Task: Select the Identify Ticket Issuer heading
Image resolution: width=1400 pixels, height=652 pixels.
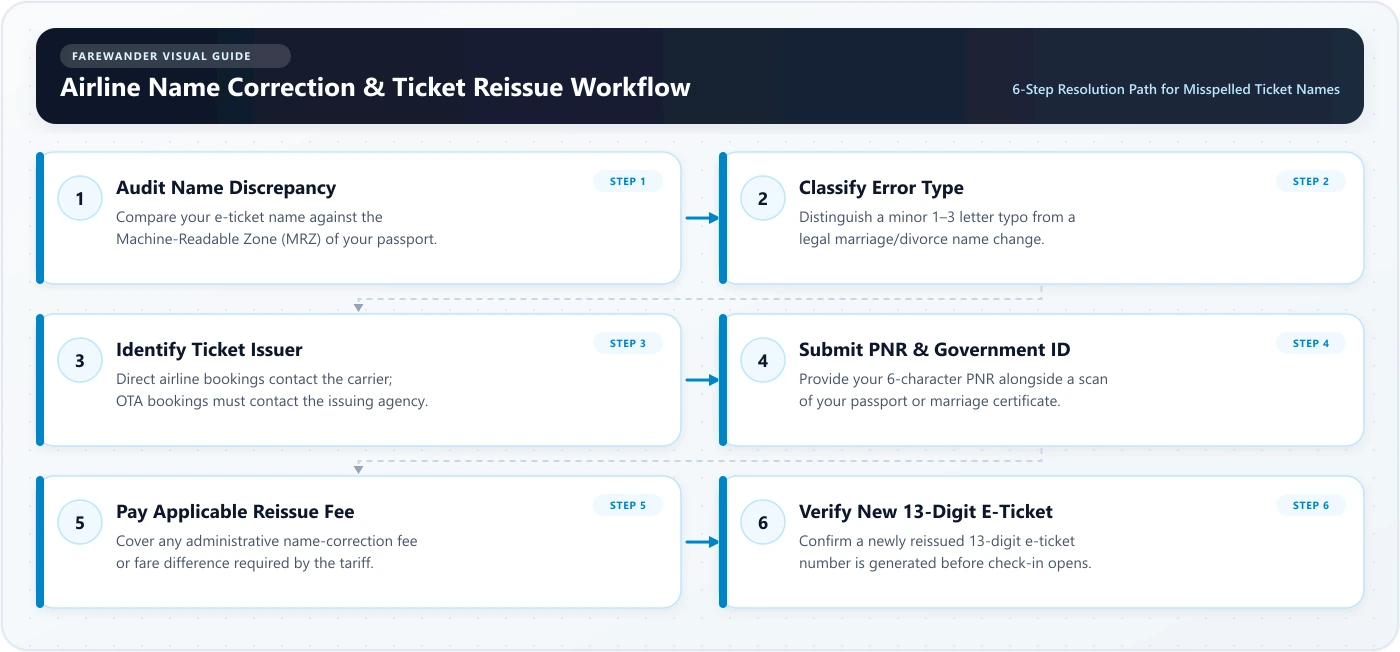Action: 209,349
